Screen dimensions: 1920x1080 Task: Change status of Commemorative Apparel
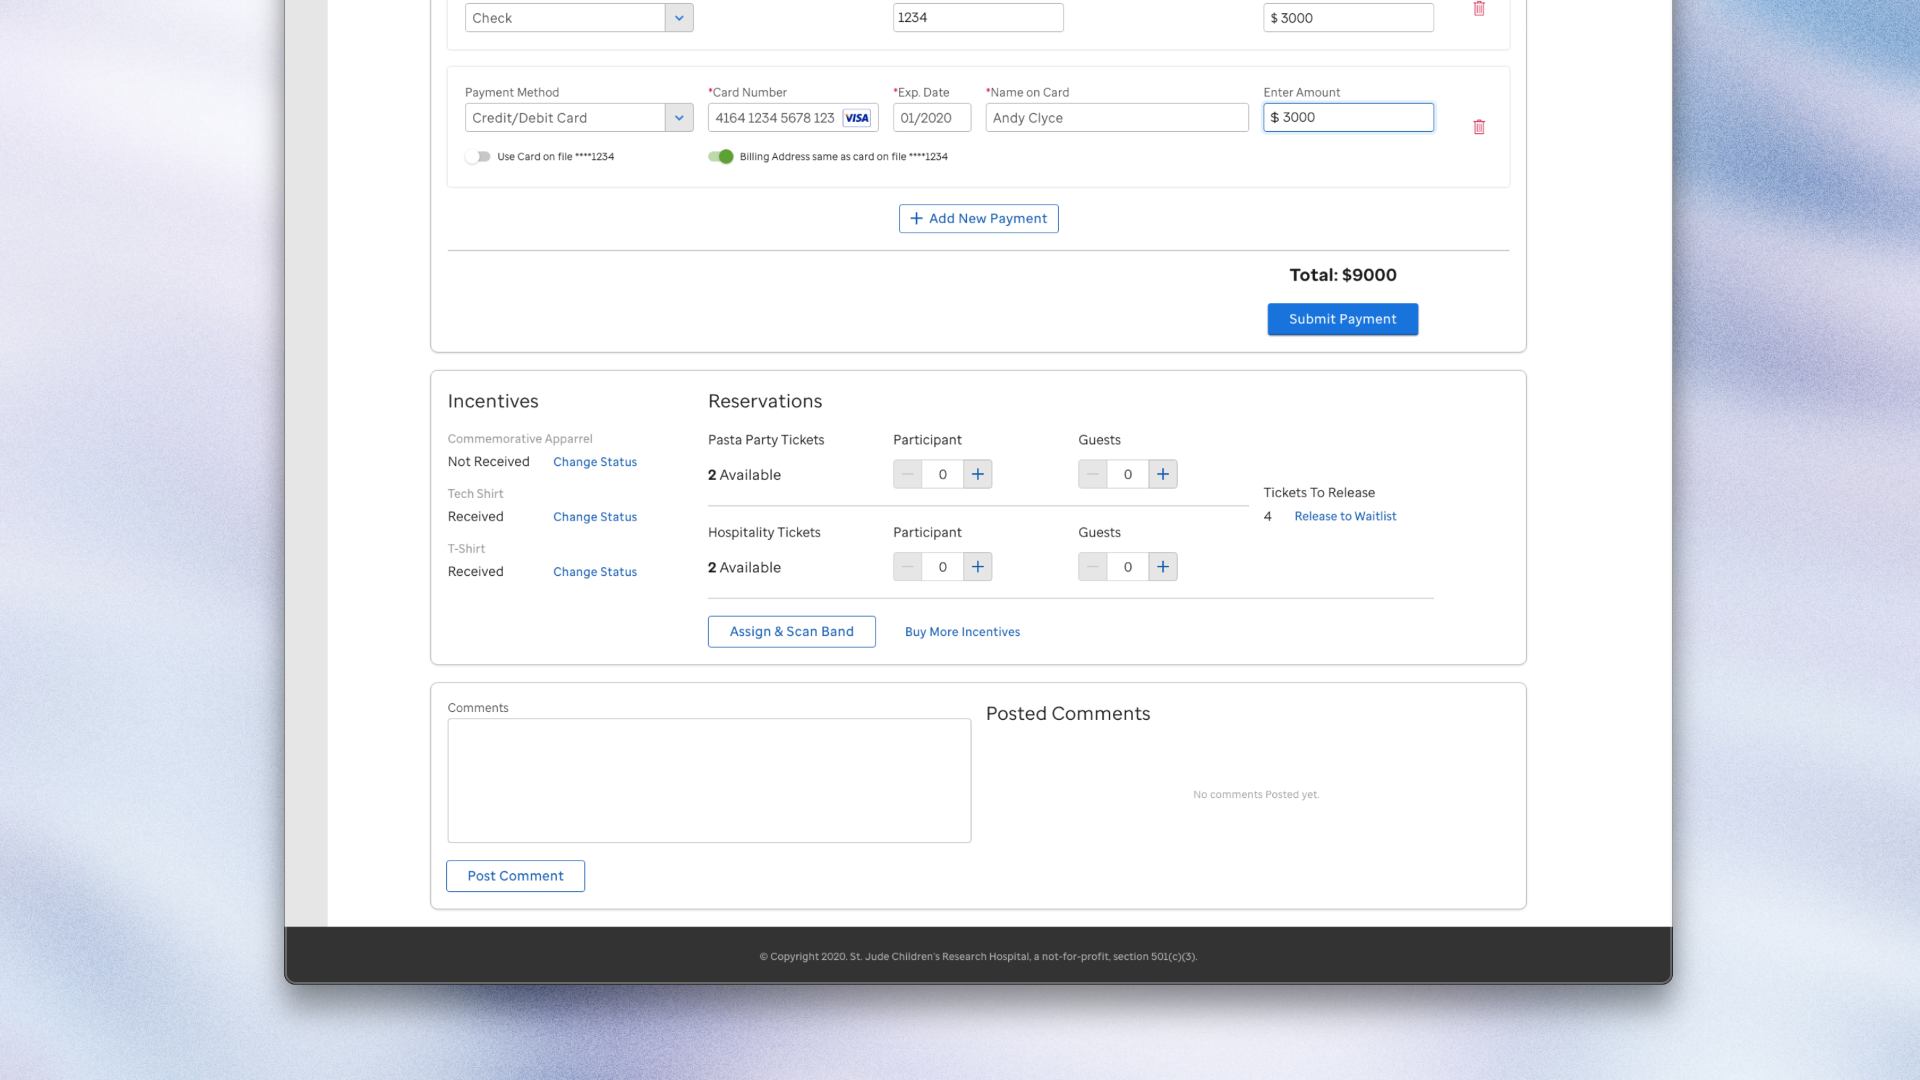tap(594, 462)
